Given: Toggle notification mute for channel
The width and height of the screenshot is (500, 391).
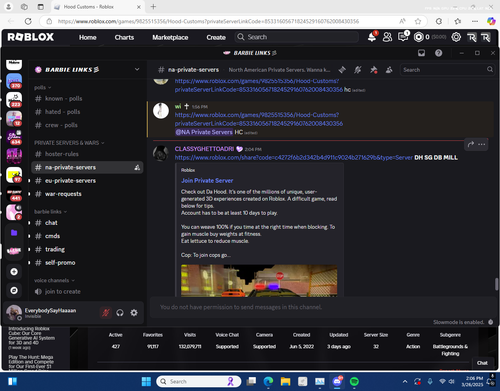Looking at the screenshot, I should (358, 70).
